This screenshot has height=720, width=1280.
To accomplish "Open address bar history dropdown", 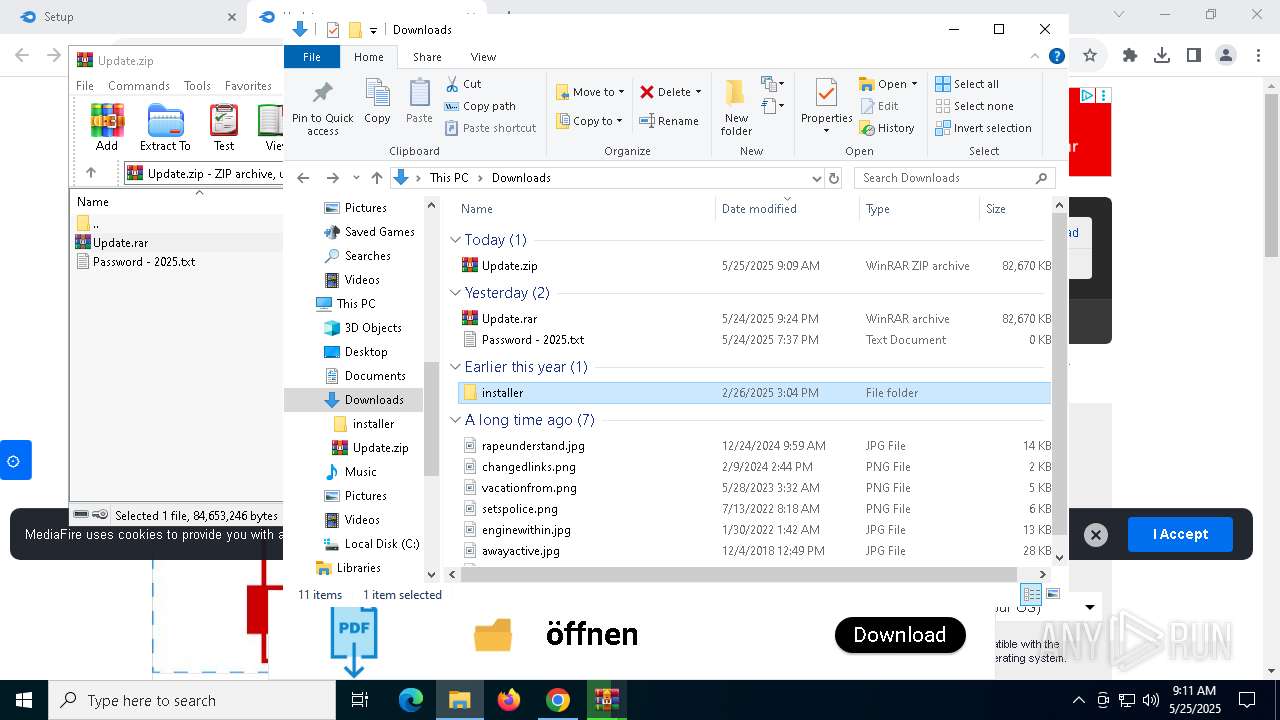I will [816, 178].
